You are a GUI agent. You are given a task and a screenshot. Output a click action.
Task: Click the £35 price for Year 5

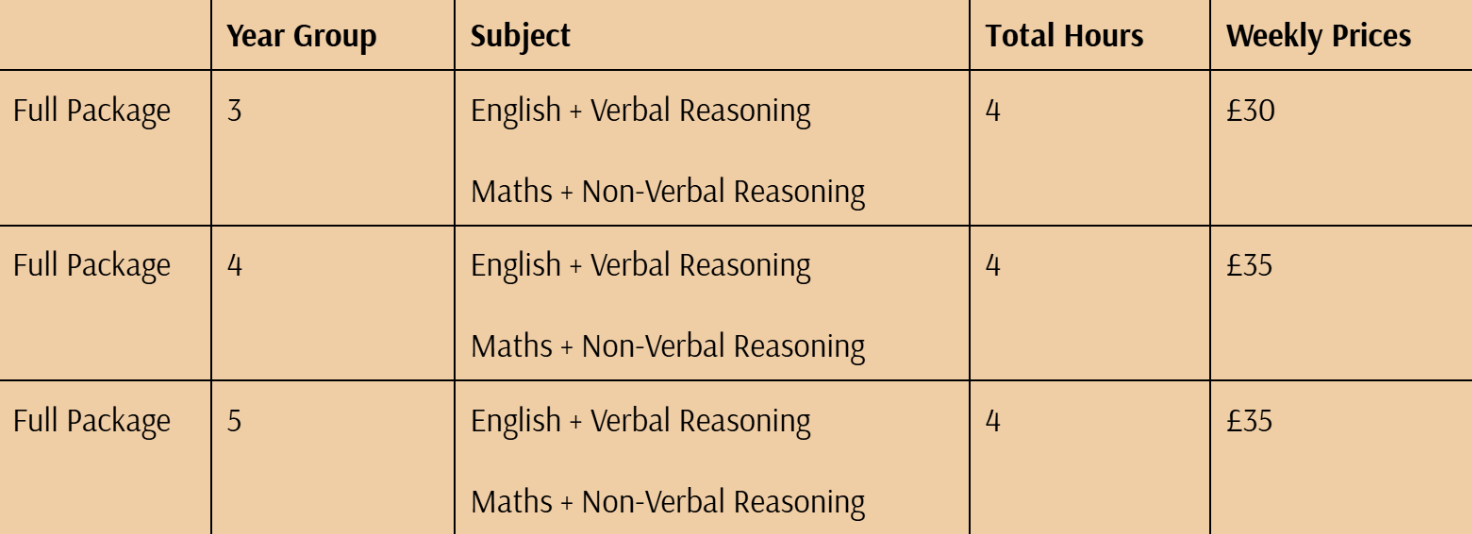(x=1250, y=421)
